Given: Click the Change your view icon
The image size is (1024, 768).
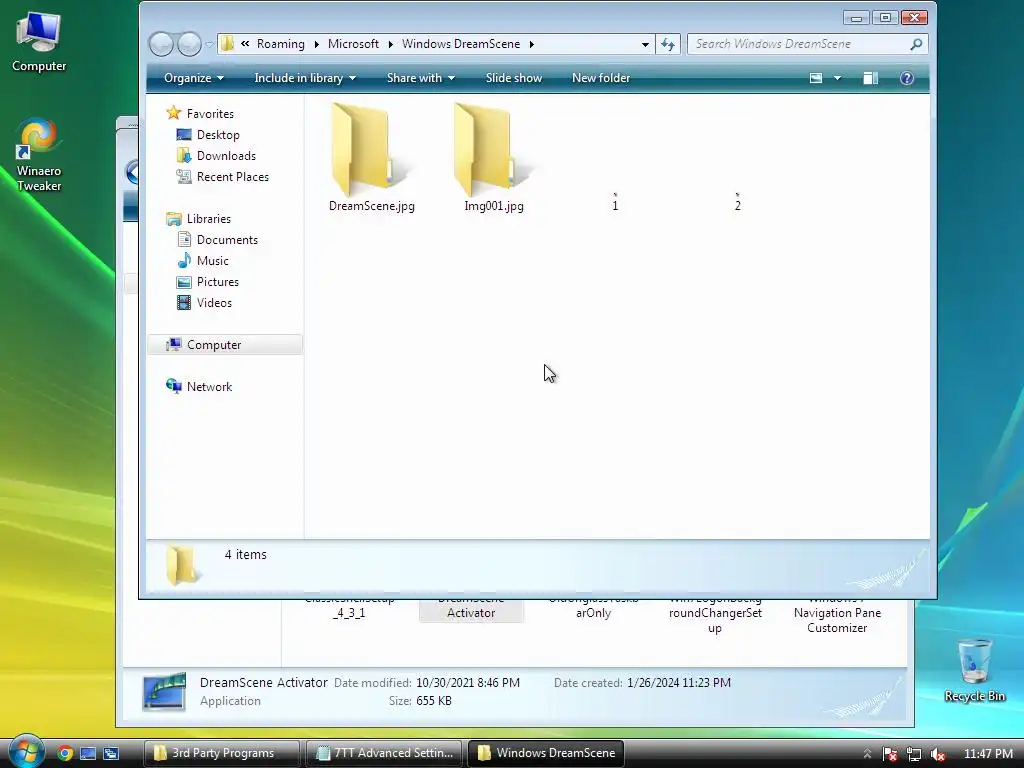Looking at the screenshot, I should click(x=816, y=78).
